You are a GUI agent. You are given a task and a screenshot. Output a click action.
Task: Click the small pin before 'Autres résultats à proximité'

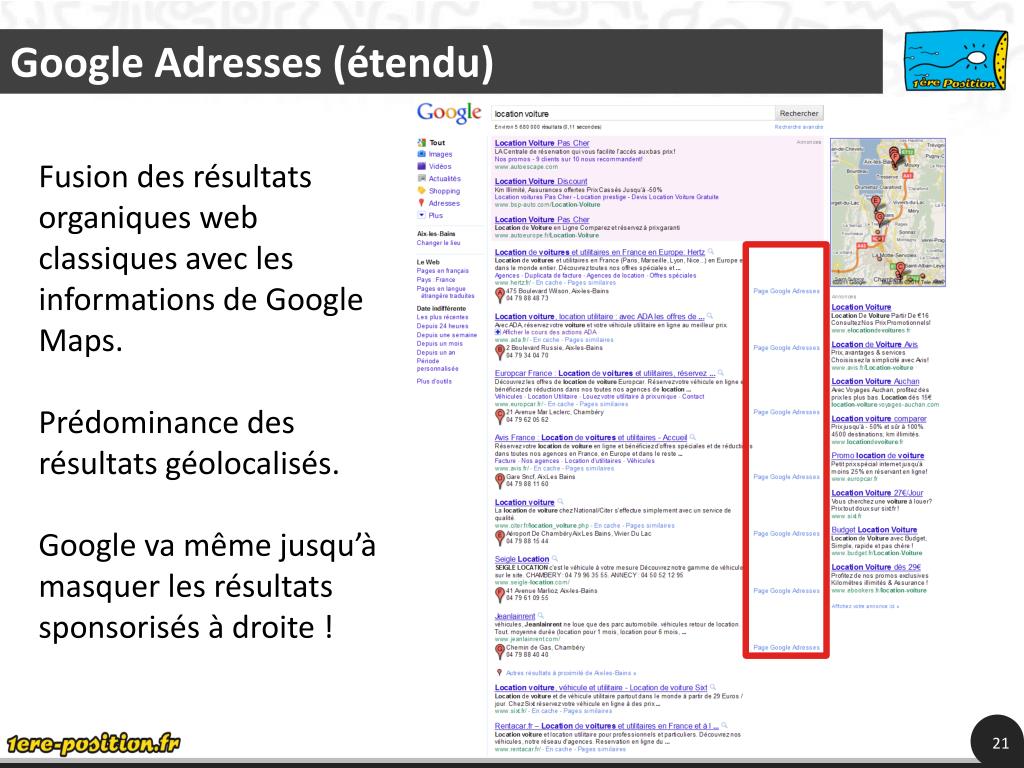pyautogui.click(x=500, y=673)
